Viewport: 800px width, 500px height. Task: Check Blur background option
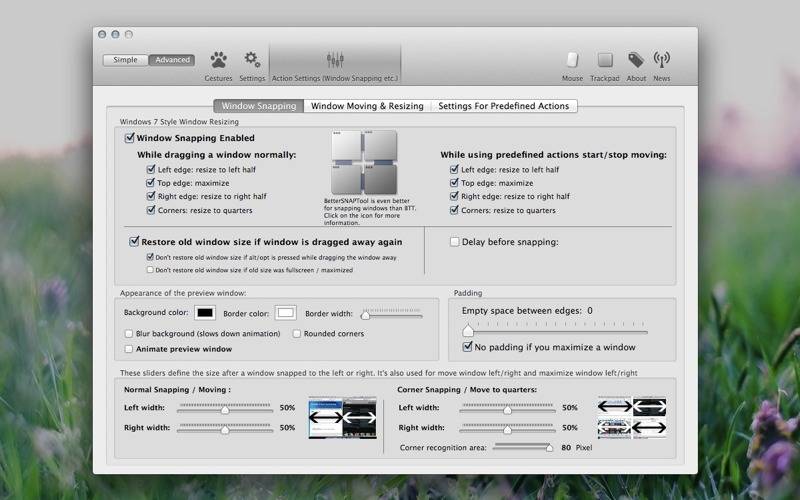click(129, 333)
